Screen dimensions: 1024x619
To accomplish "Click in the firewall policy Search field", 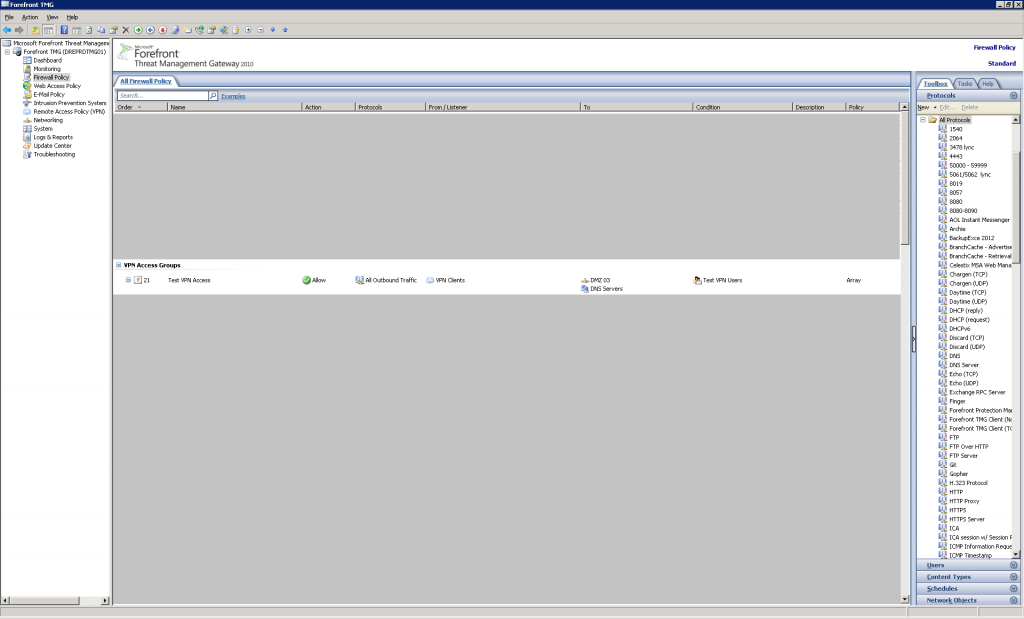I will point(163,96).
